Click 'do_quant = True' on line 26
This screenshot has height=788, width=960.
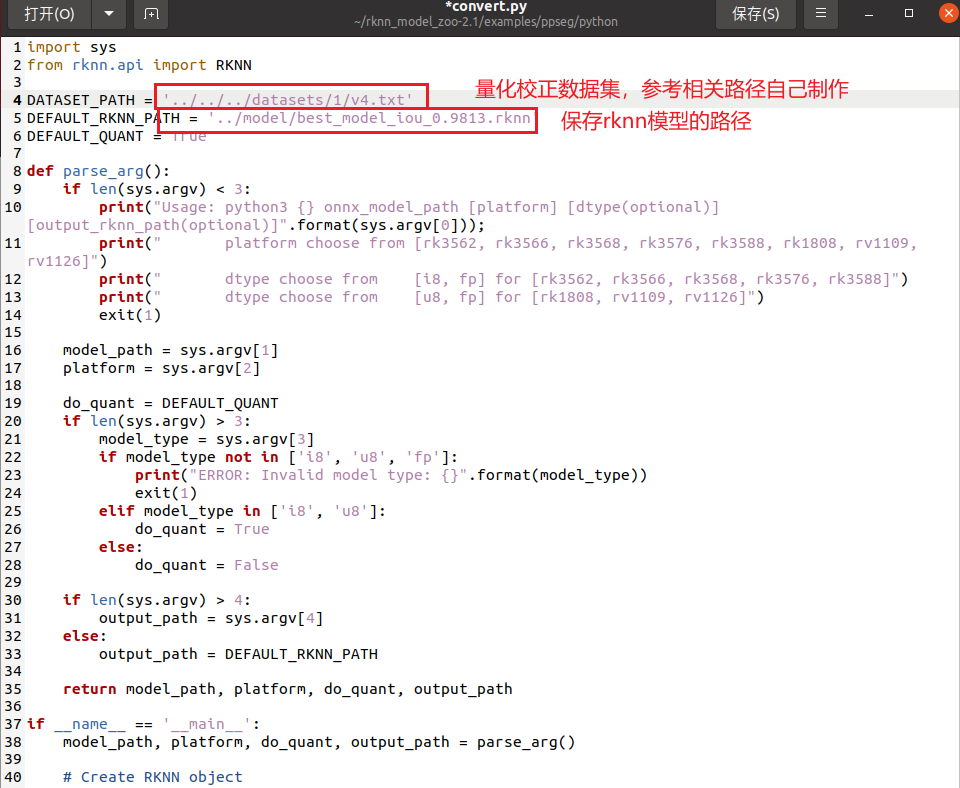coord(202,529)
